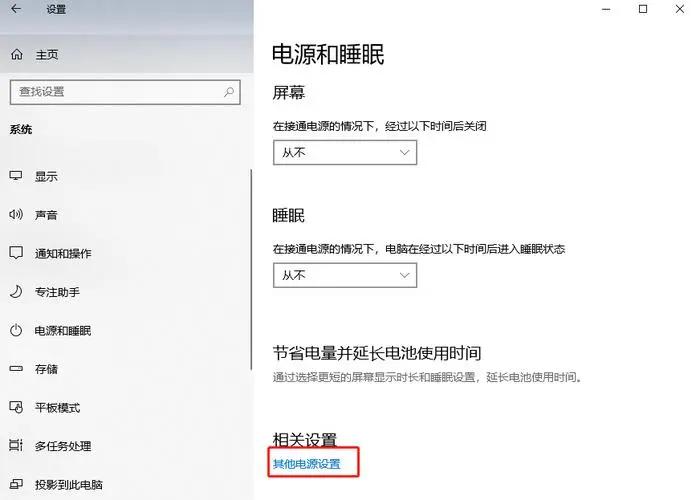
Task: Expand the screen dropdown chevron arrow
Action: click(404, 153)
